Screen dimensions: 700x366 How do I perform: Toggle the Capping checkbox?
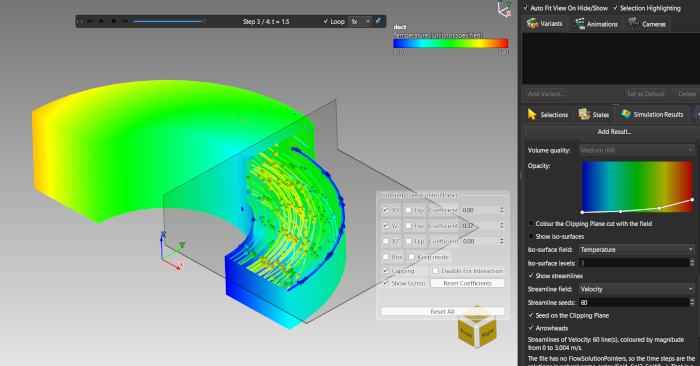385,270
